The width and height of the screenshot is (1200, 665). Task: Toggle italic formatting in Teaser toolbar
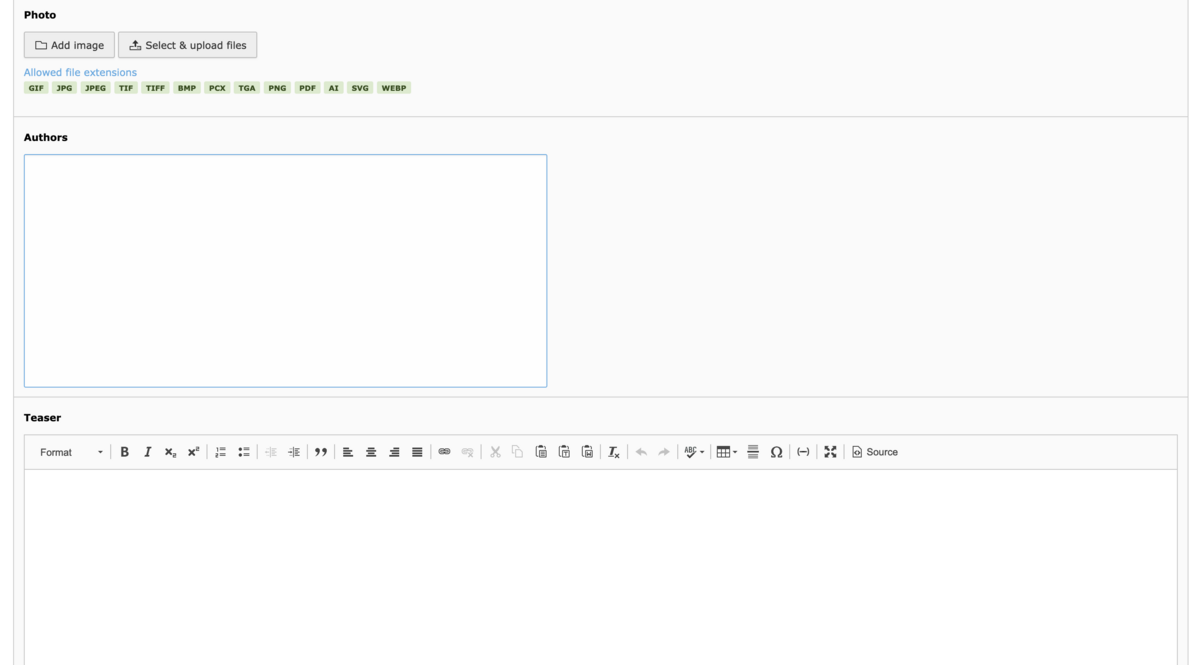[x=147, y=452]
